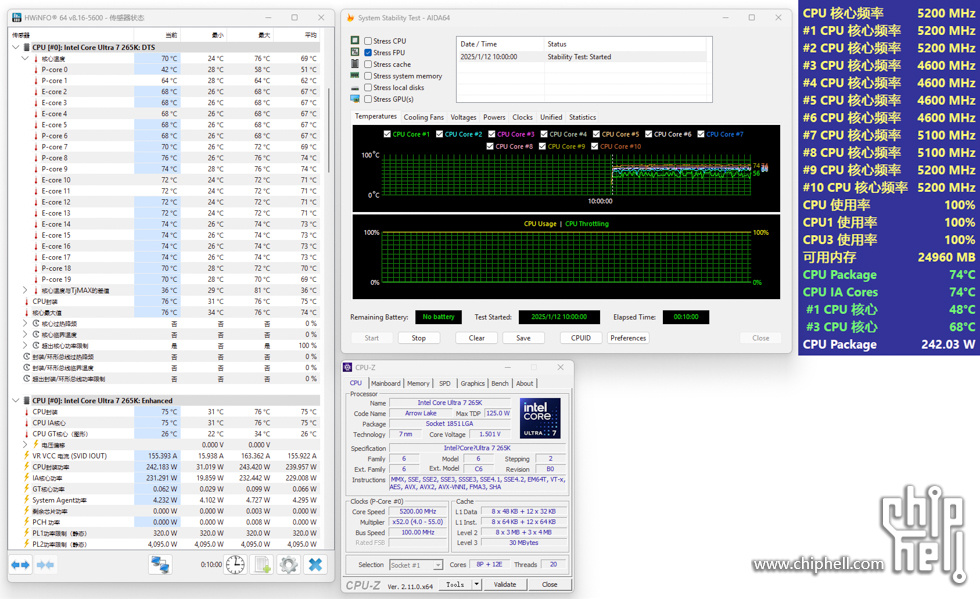Uncheck the Stress FPU checkbox
980x599 pixels.
tap(368, 53)
